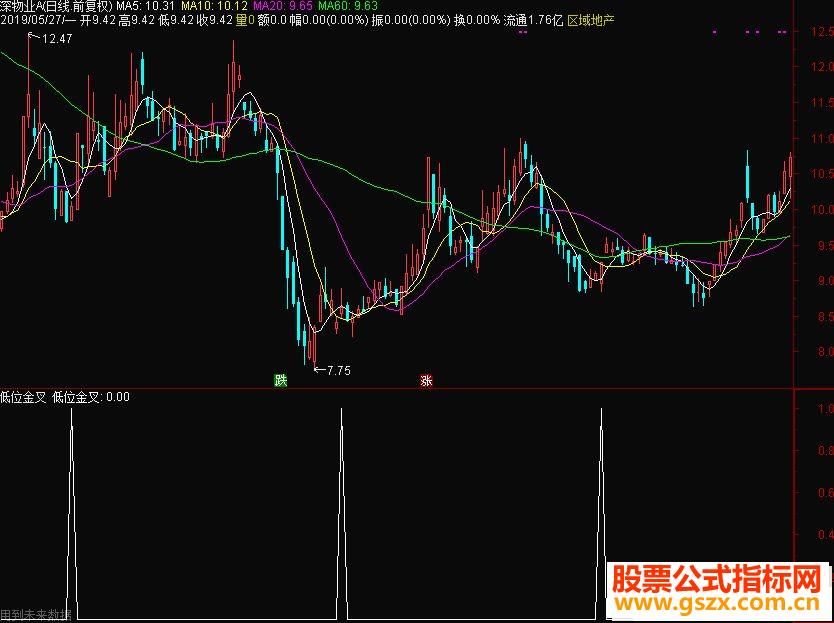The image size is (834, 623).
Task: Click the 换0.00% turnover value
Action: tap(477, 21)
